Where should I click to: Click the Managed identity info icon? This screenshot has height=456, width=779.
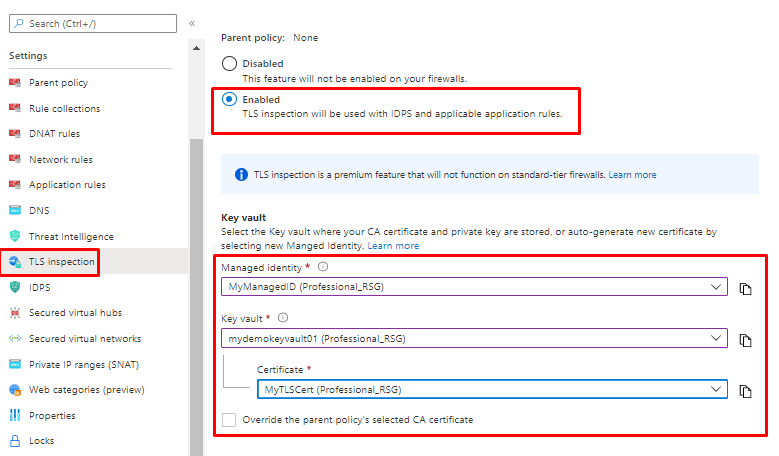323,268
